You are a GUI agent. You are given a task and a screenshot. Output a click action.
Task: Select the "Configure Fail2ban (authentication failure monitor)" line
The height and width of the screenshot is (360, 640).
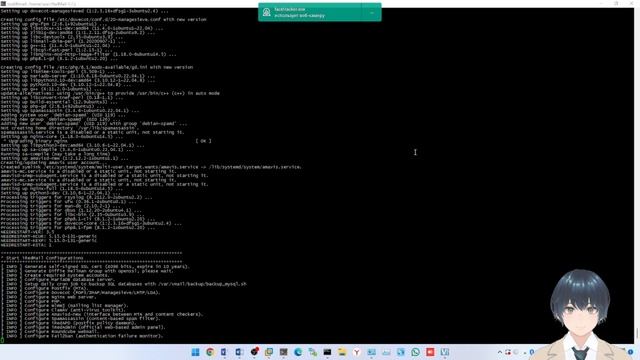(82, 336)
